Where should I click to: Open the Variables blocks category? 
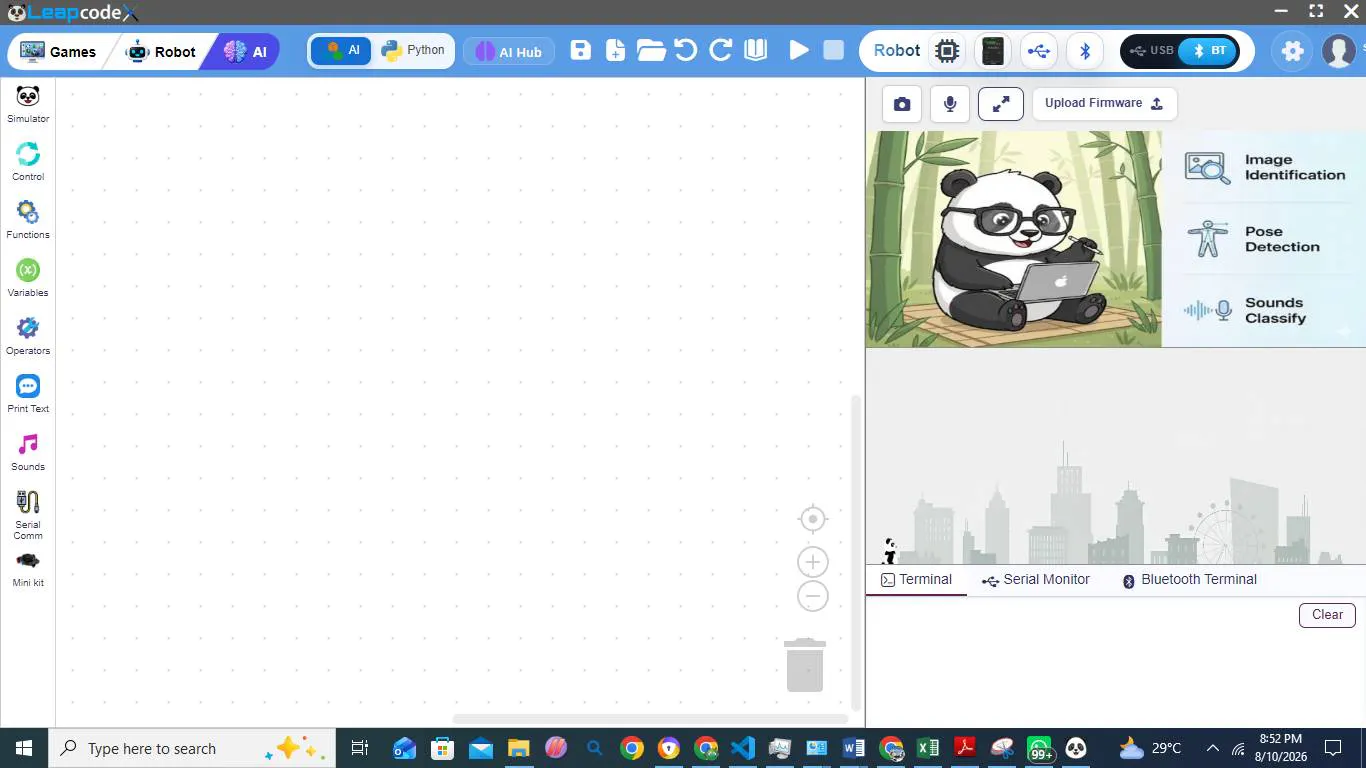tap(28, 278)
